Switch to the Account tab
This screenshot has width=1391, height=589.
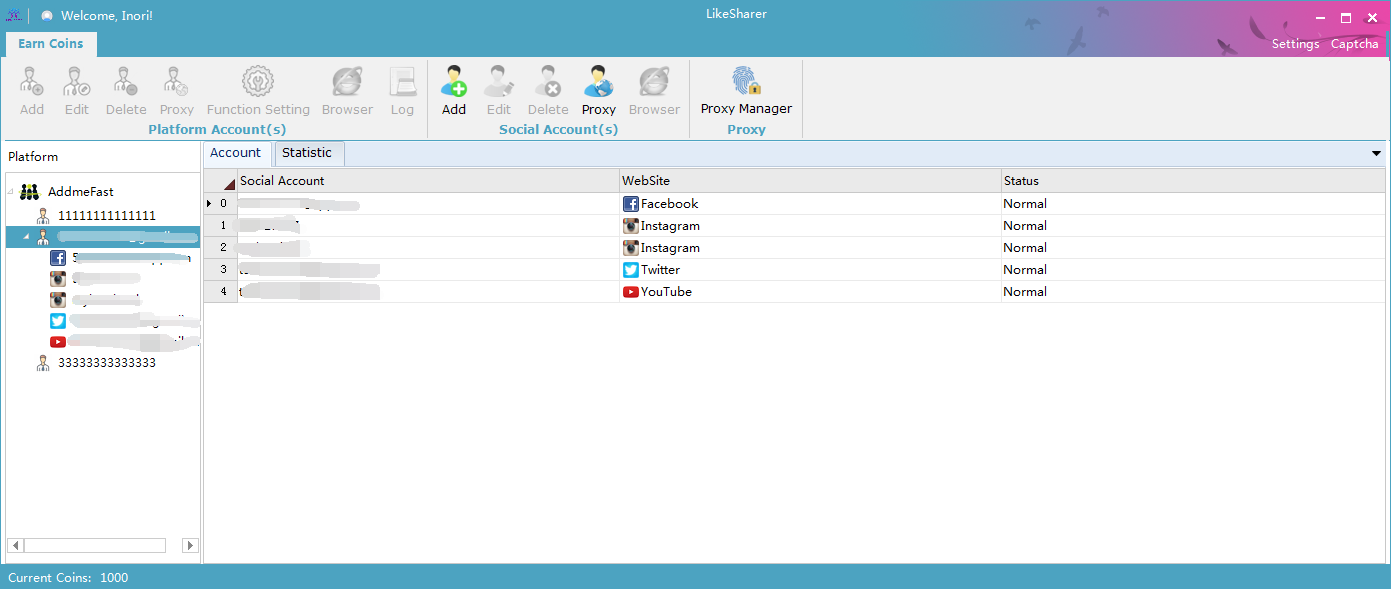point(236,153)
